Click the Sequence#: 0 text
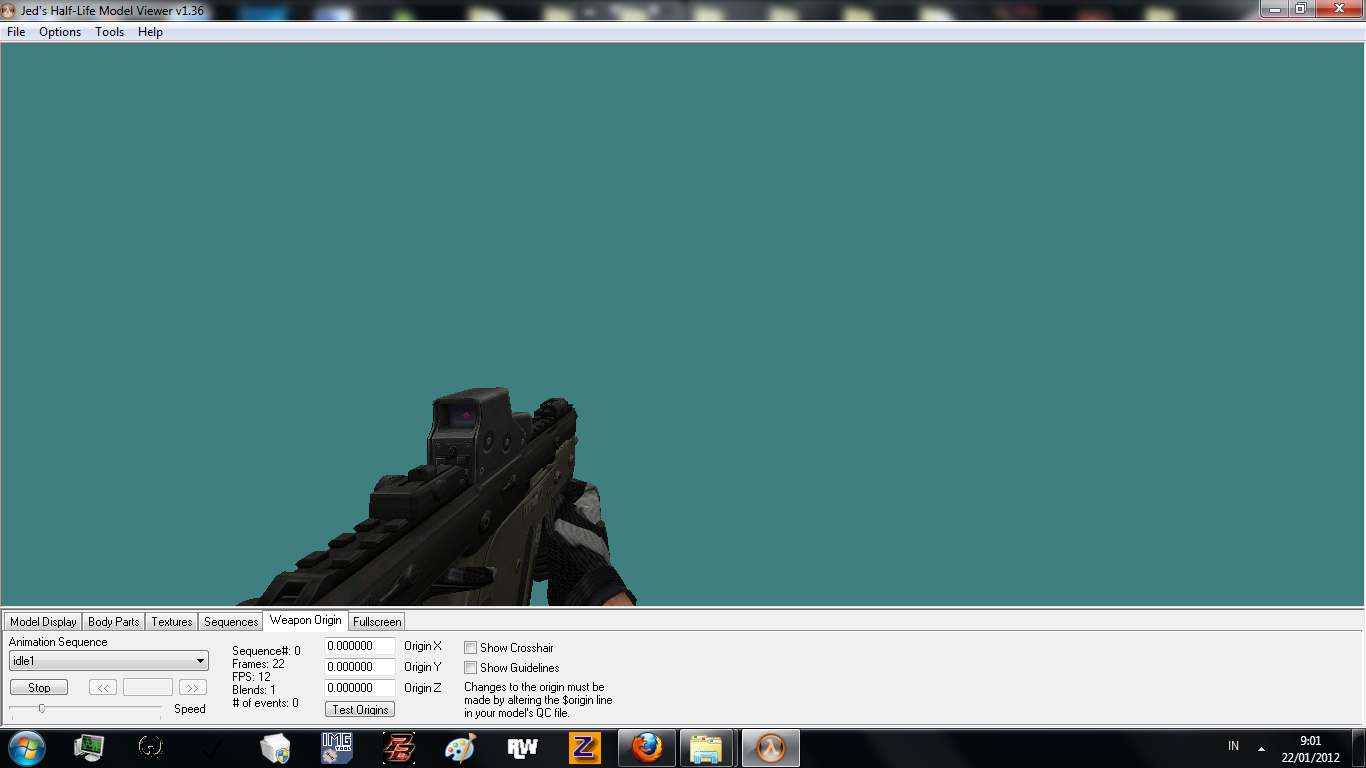1366x768 pixels. pyautogui.click(x=266, y=651)
